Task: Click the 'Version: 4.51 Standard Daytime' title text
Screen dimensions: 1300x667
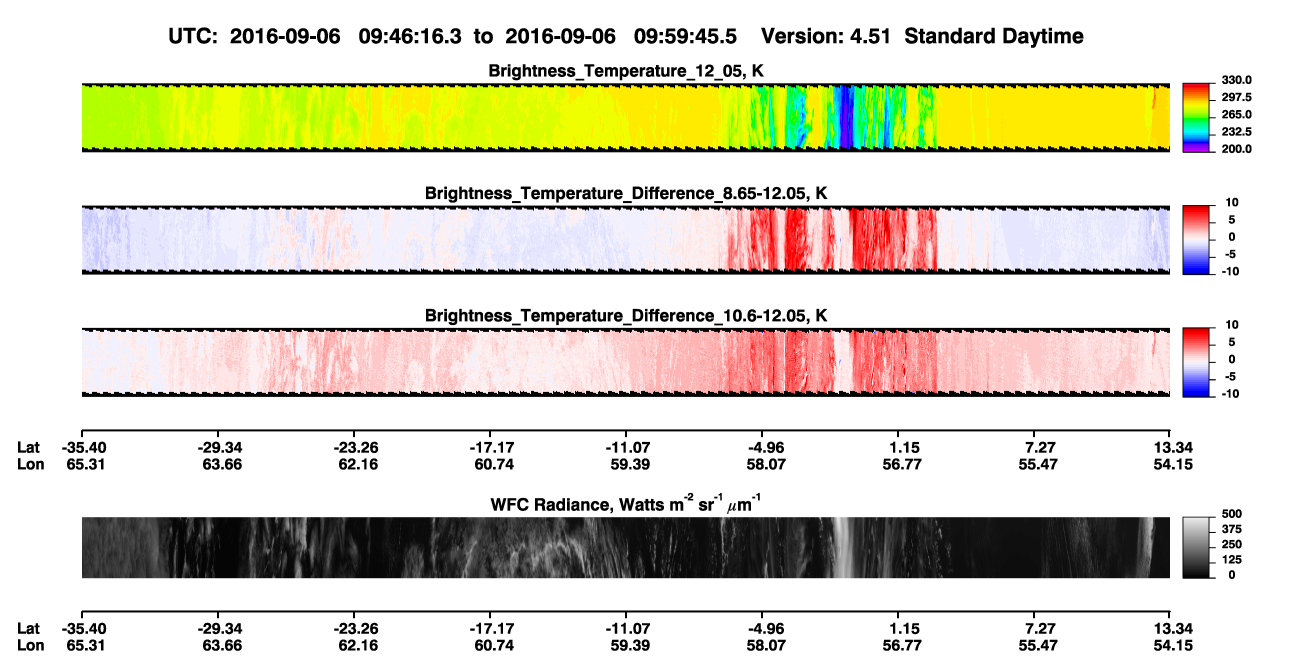Action: pyautogui.click(x=922, y=36)
